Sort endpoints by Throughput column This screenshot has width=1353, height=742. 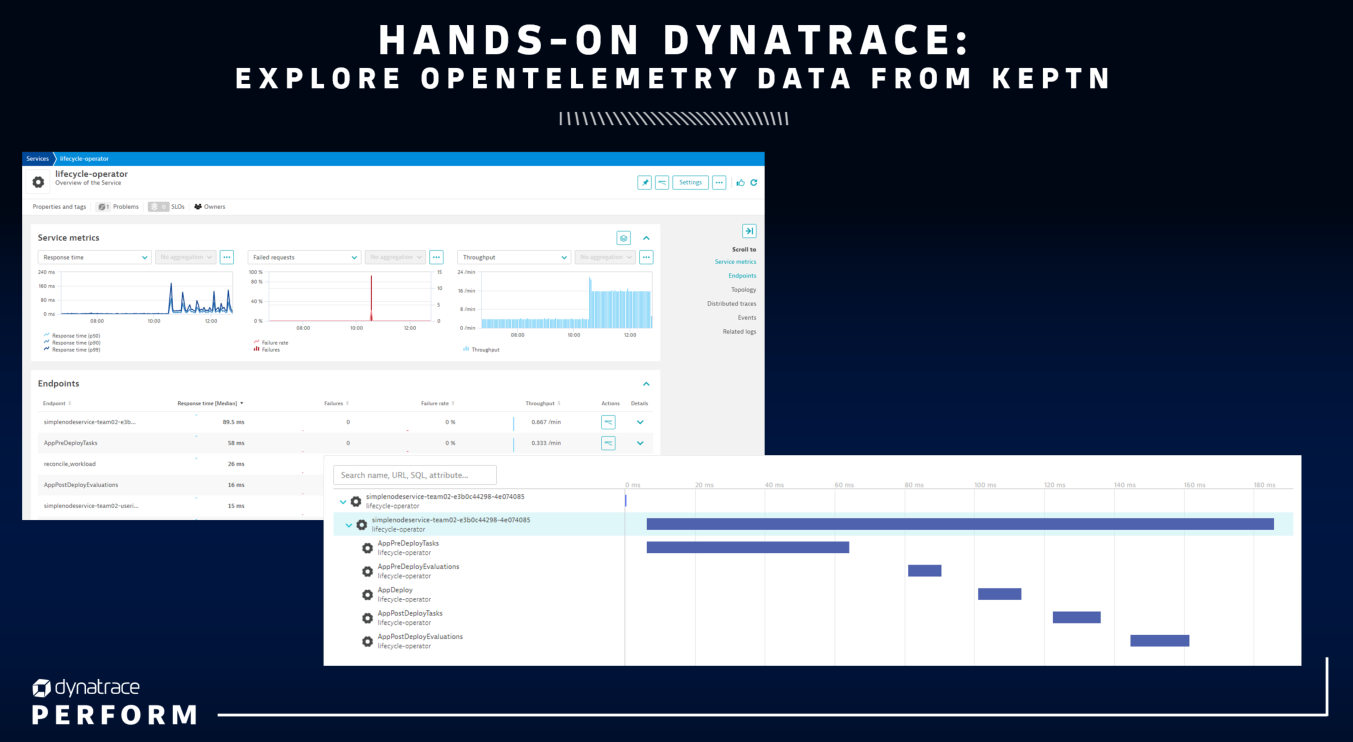point(542,403)
